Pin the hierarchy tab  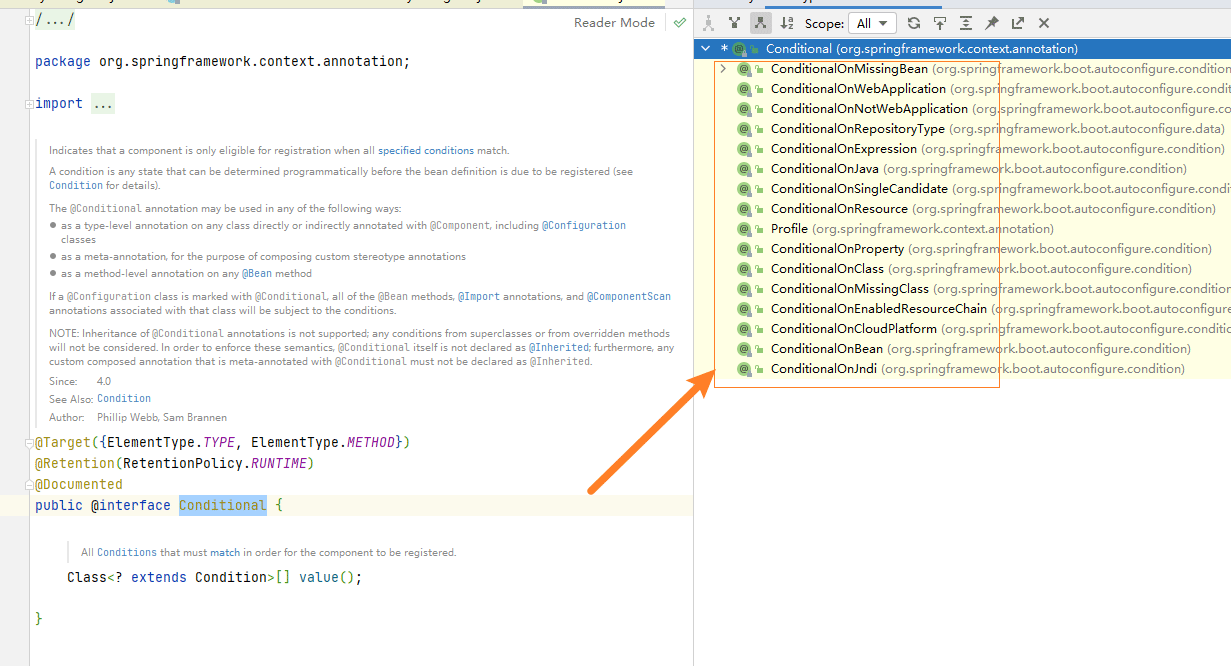click(x=992, y=23)
